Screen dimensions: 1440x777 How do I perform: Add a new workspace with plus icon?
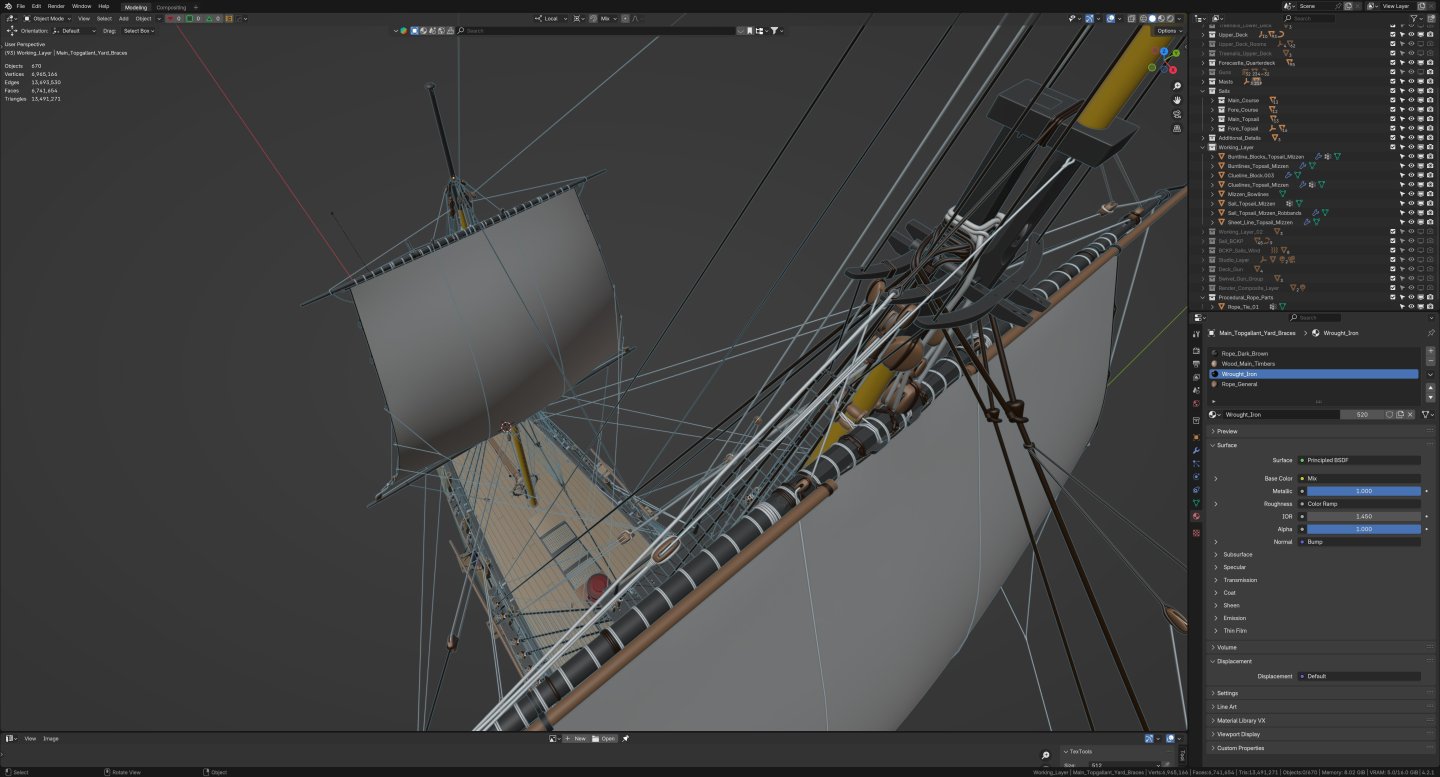(x=195, y=7)
